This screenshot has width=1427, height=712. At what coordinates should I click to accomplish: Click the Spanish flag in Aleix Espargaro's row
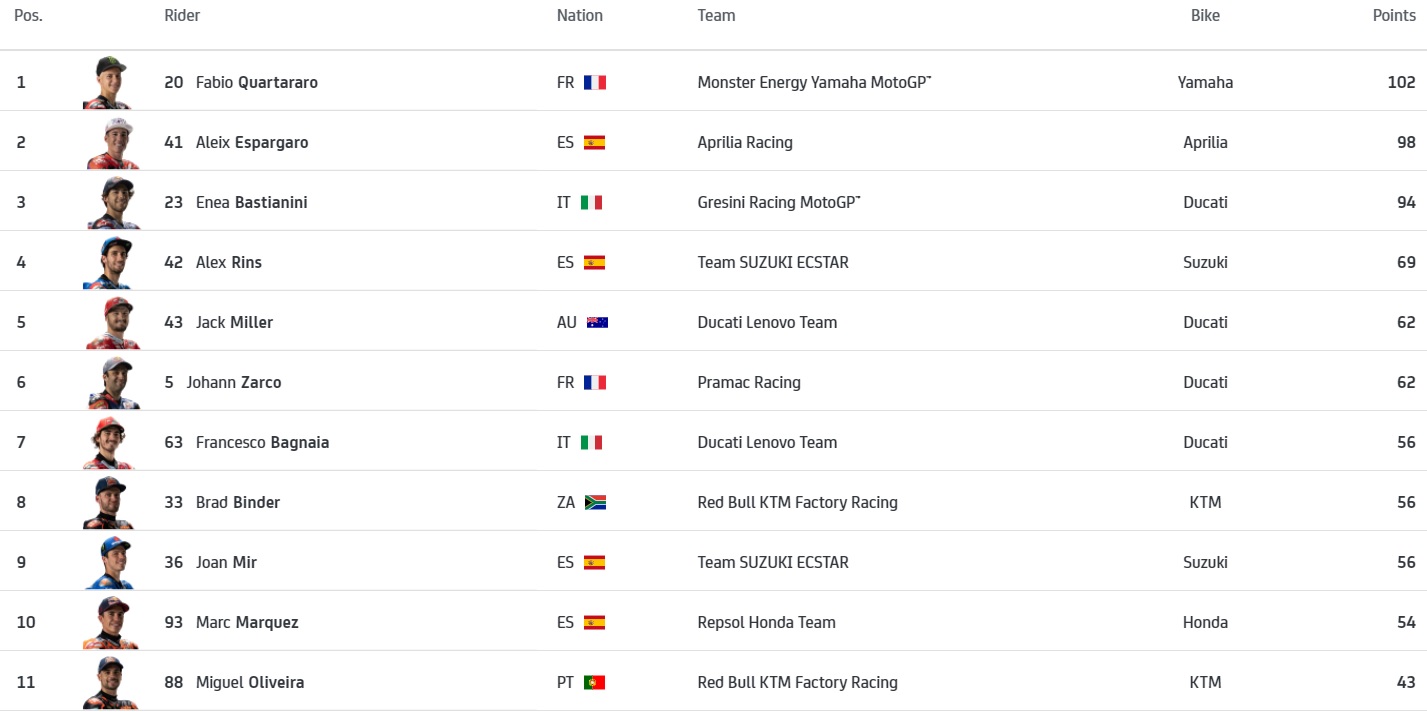click(x=594, y=142)
